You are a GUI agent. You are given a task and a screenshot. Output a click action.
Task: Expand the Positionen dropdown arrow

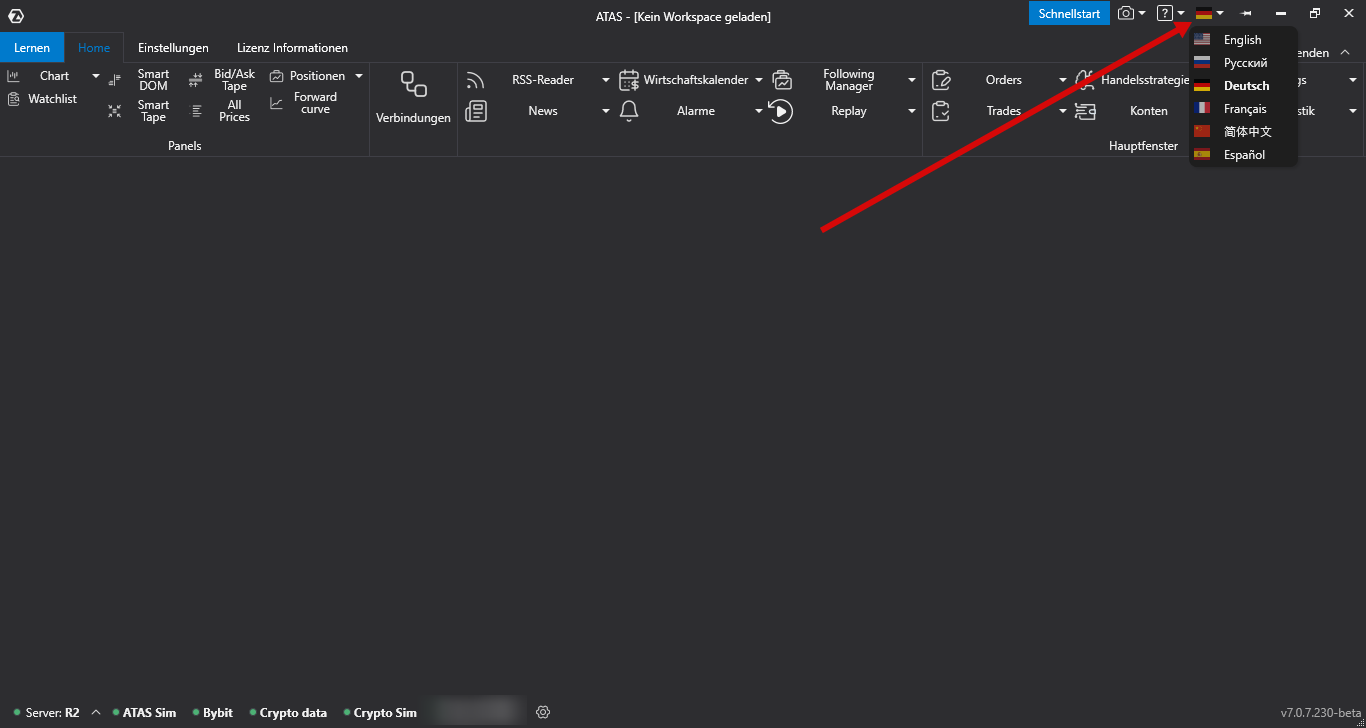coord(359,76)
